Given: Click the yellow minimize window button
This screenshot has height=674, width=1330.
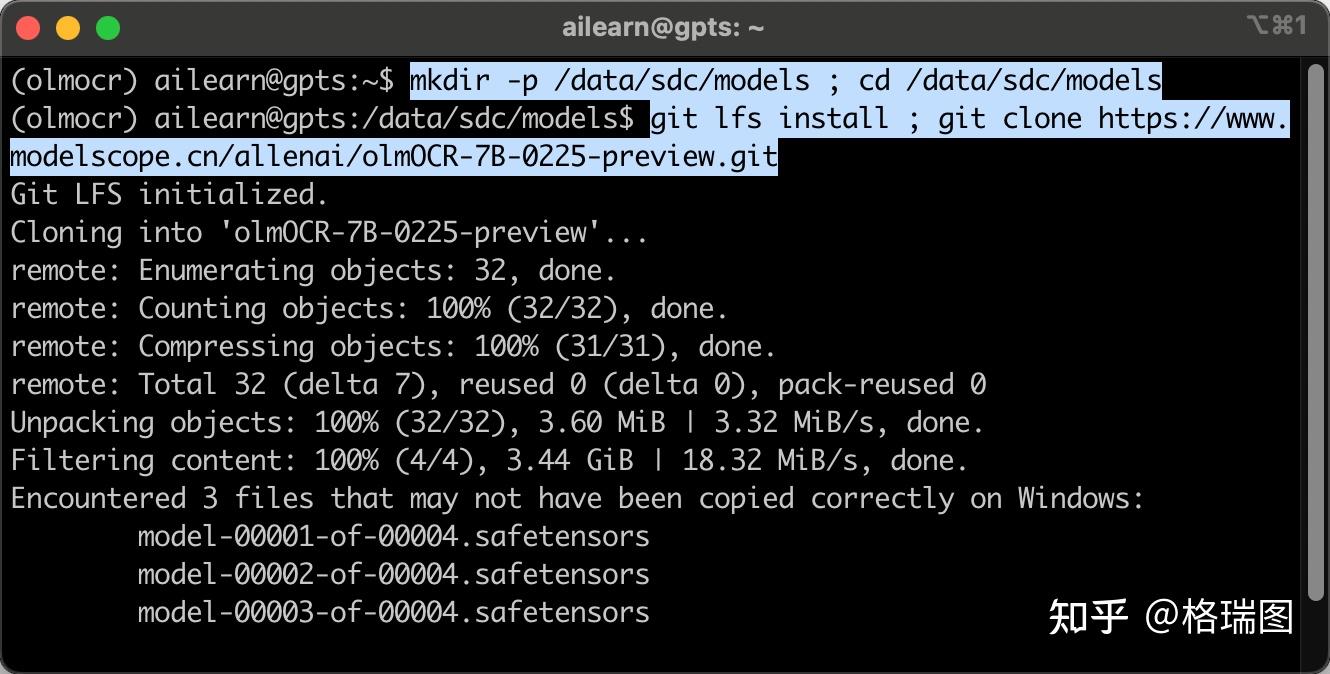Looking at the screenshot, I should click(68, 27).
